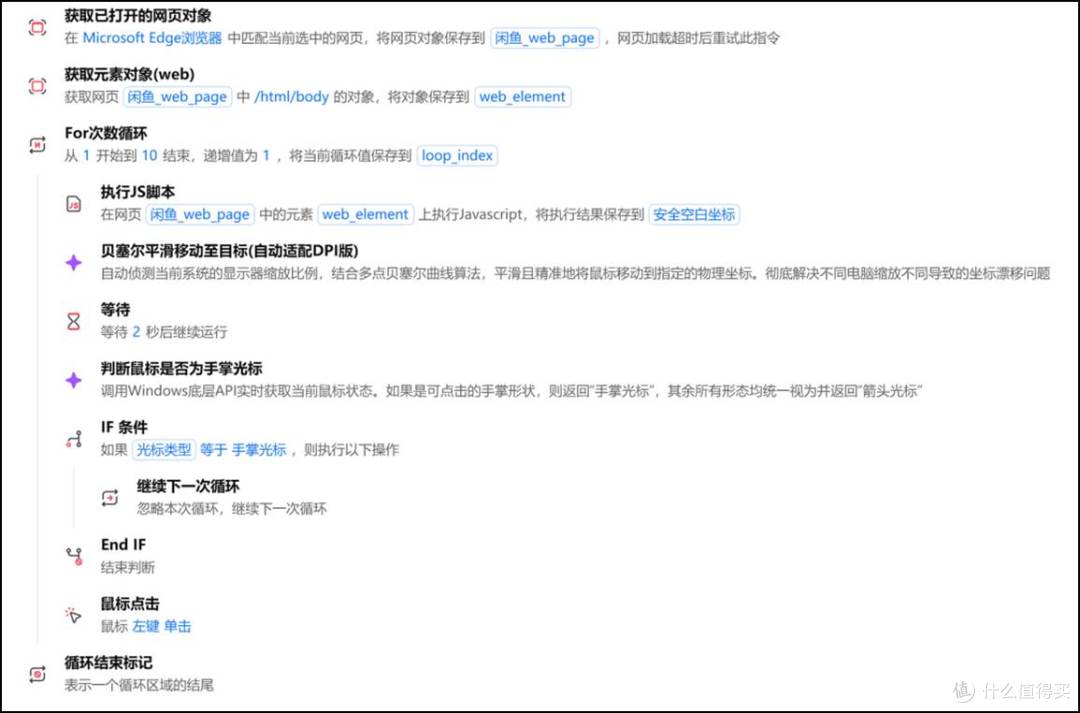Select the 继续下一次循环 step title
The height and width of the screenshot is (713, 1080).
pos(188,486)
